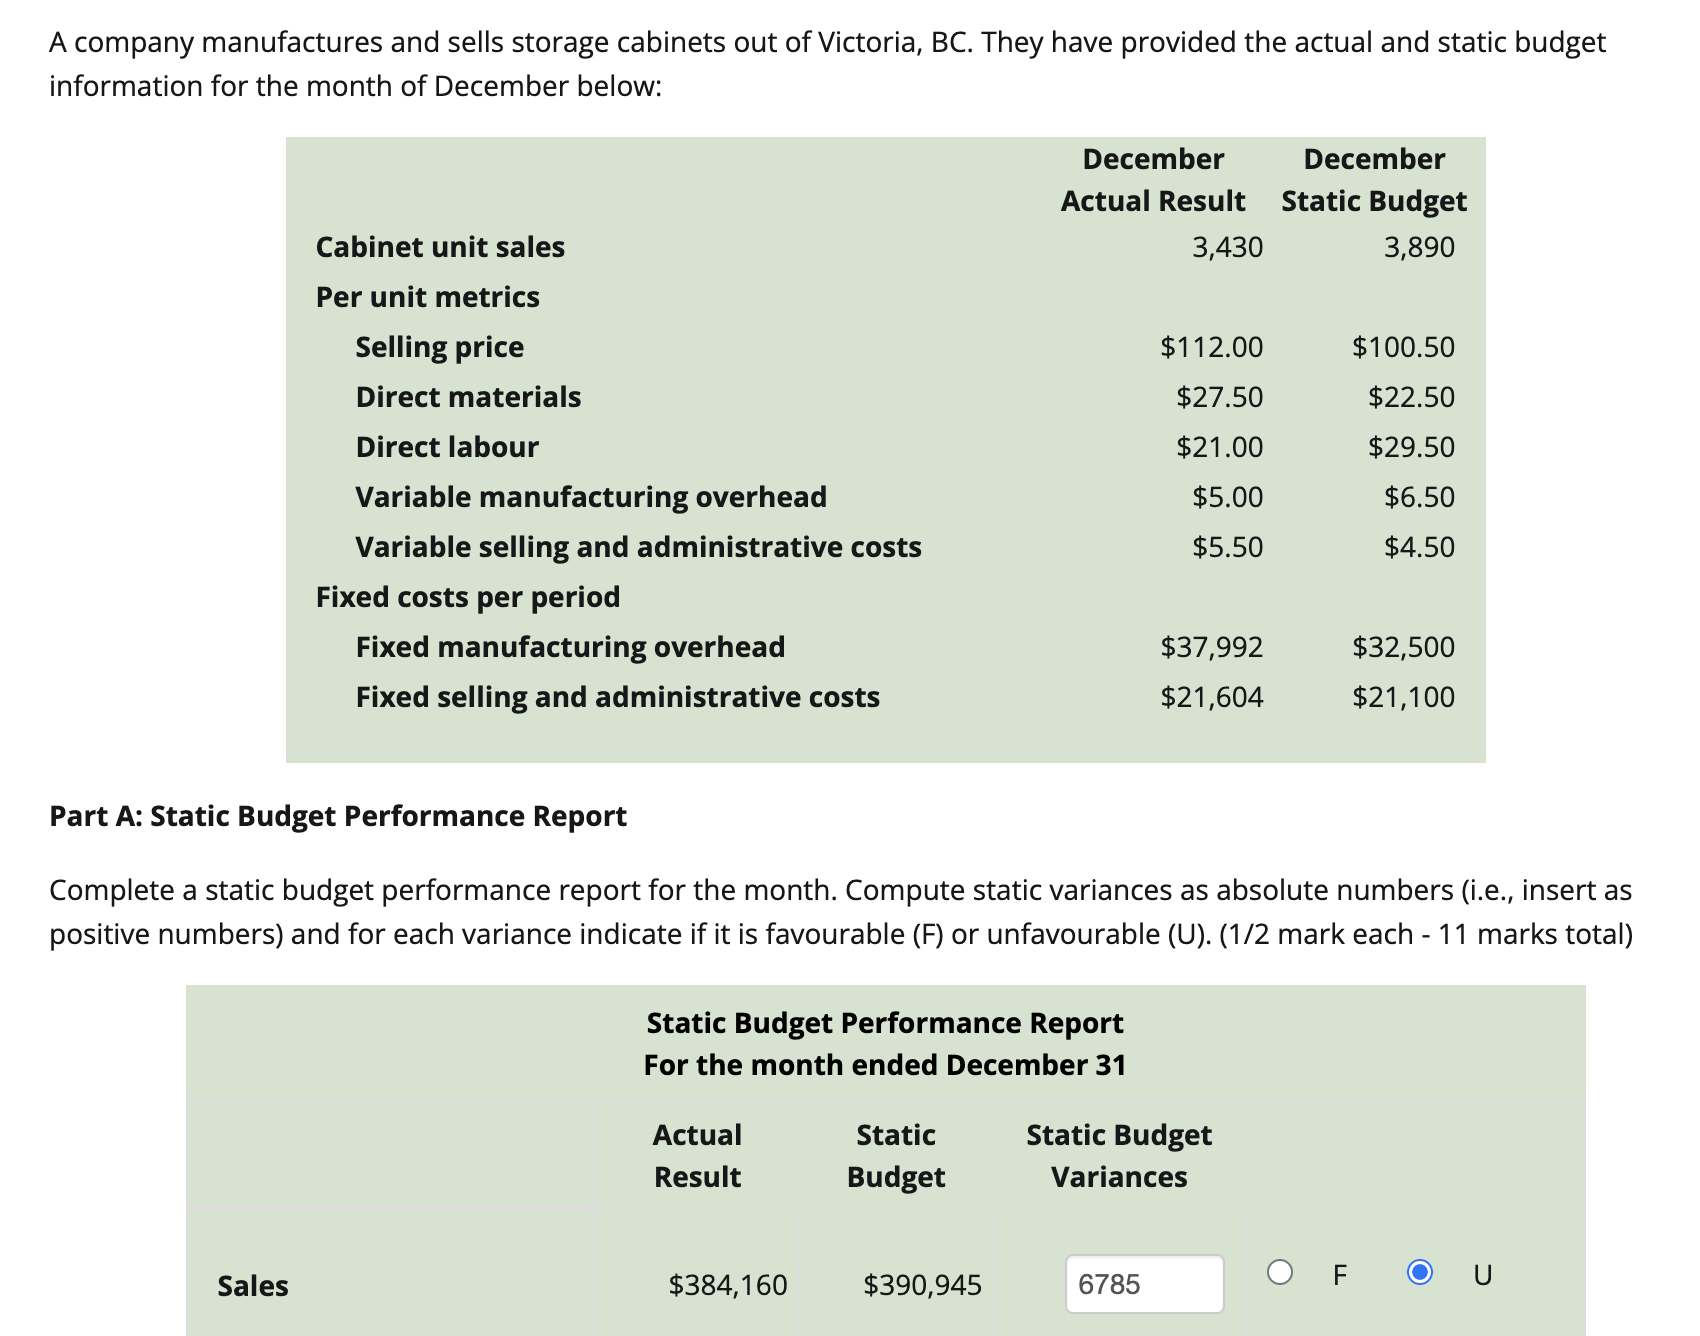Image resolution: width=1700 pixels, height=1336 pixels.
Task: Click the Sales row label in report
Action: (253, 1286)
